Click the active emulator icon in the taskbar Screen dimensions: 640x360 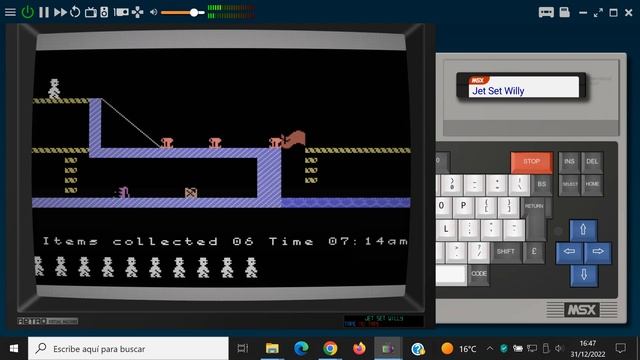point(388,349)
